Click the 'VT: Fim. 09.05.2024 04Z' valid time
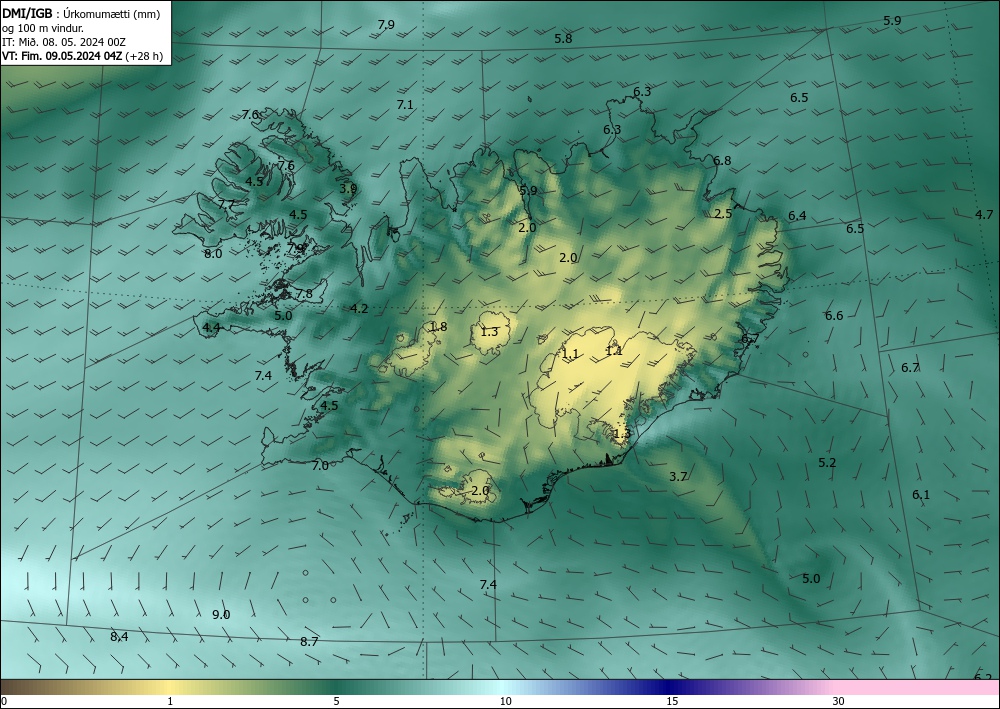1000x709 pixels. tap(62, 56)
